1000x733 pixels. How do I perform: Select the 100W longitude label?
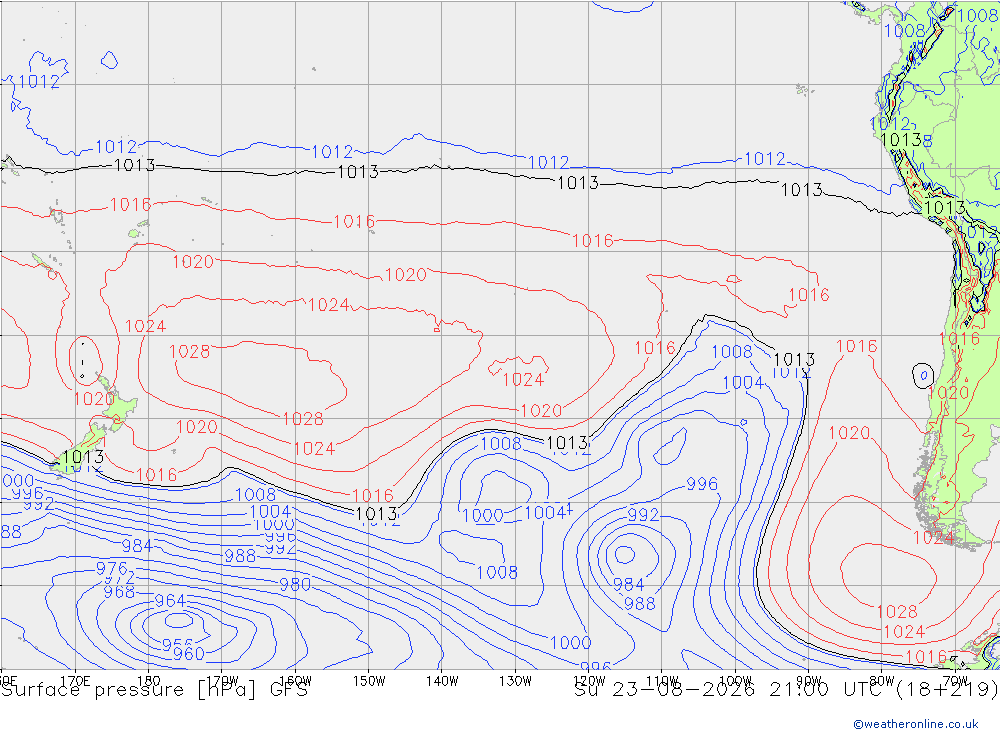(735, 681)
